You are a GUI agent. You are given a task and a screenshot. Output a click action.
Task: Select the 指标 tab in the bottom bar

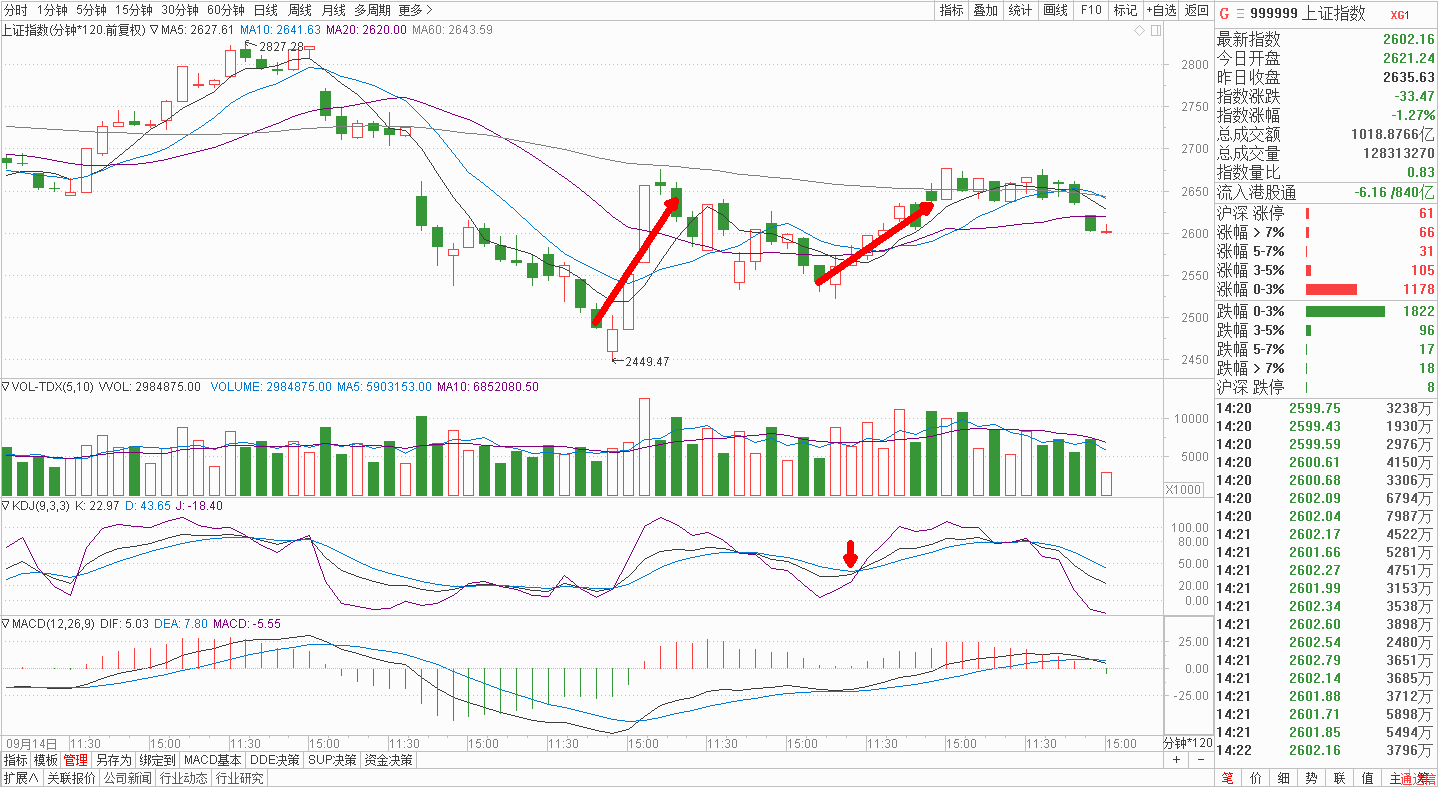[15, 760]
